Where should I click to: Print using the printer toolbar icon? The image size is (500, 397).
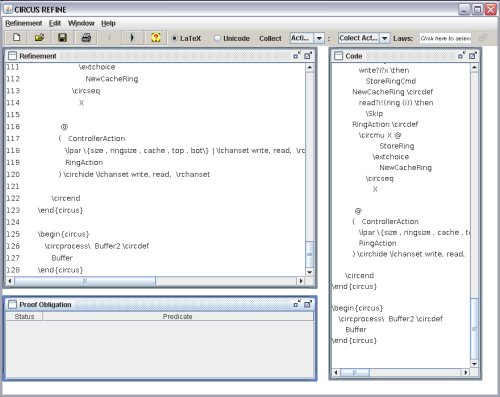coord(86,38)
